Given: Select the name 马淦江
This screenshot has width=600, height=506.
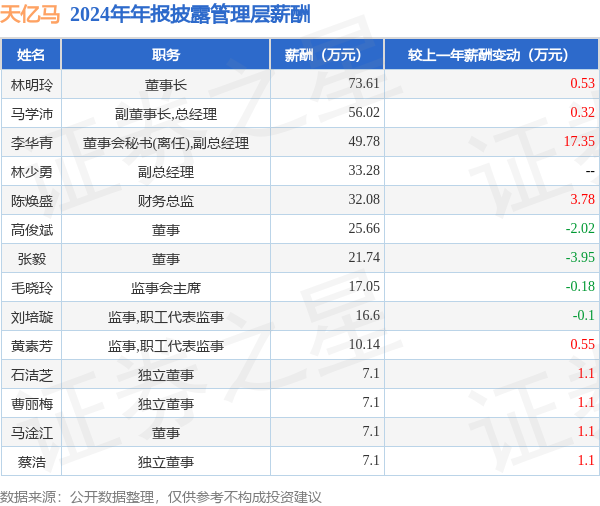Looking at the screenshot, I should click(32, 433).
